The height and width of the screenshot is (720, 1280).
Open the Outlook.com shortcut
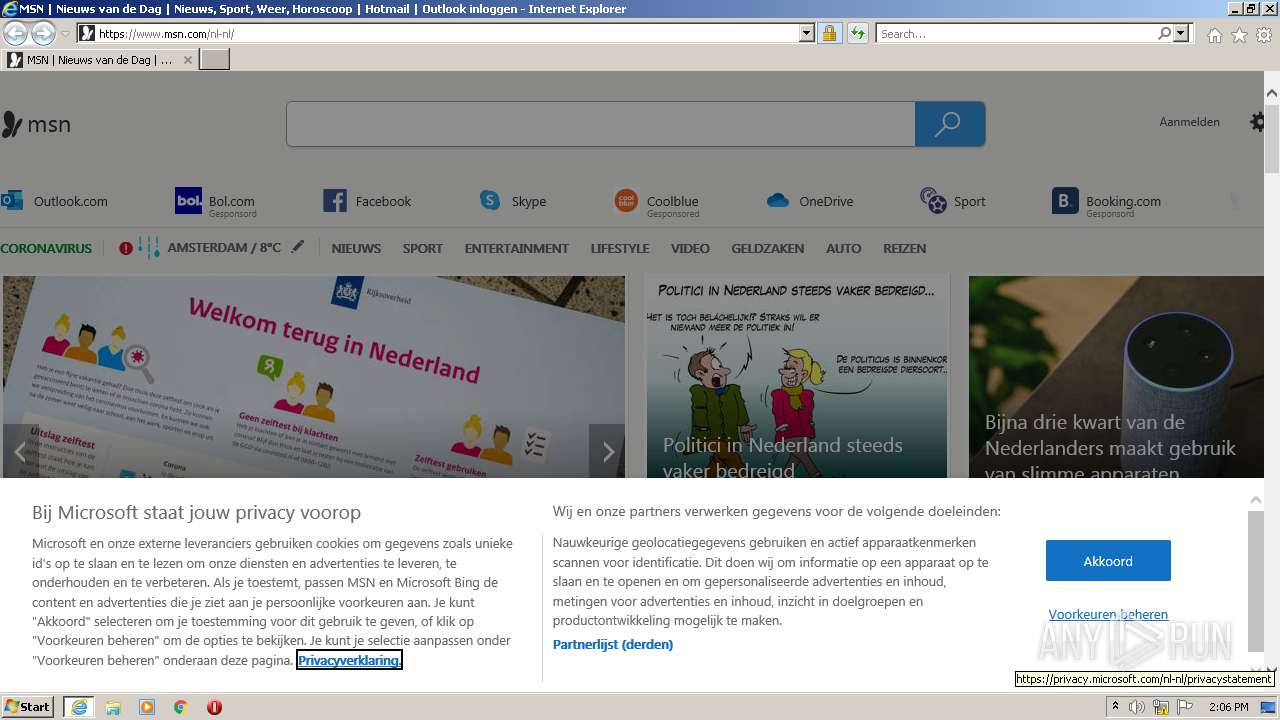pyautogui.click(x=55, y=201)
